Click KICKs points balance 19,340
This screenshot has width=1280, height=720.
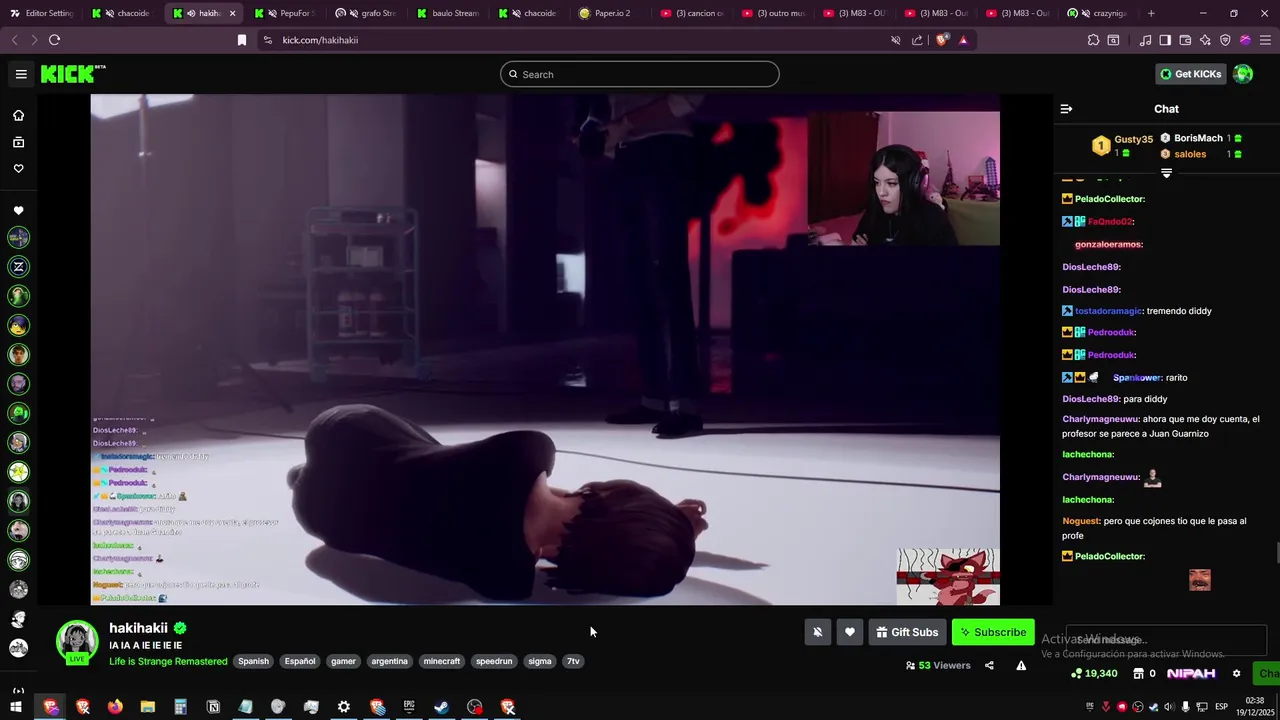click(1093, 674)
